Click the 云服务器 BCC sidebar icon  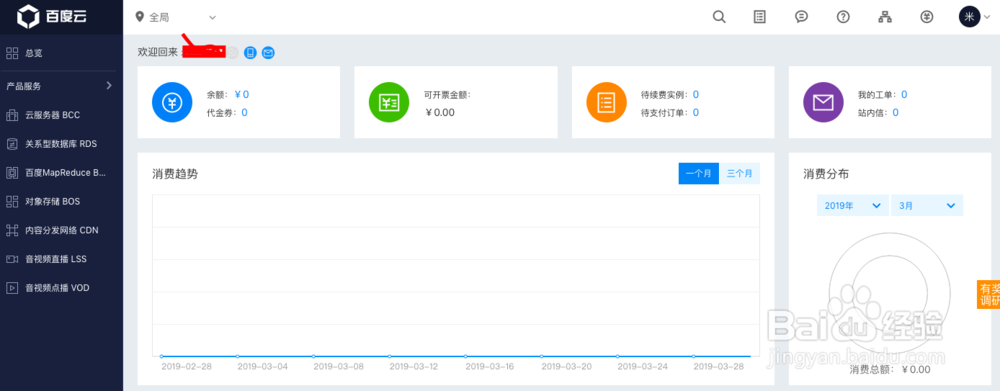pyautogui.click(x=11, y=115)
